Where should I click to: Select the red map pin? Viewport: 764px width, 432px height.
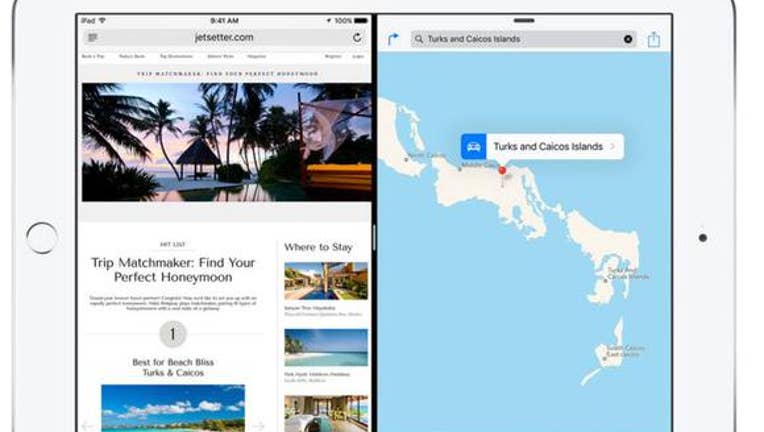[x=502, y=171]
